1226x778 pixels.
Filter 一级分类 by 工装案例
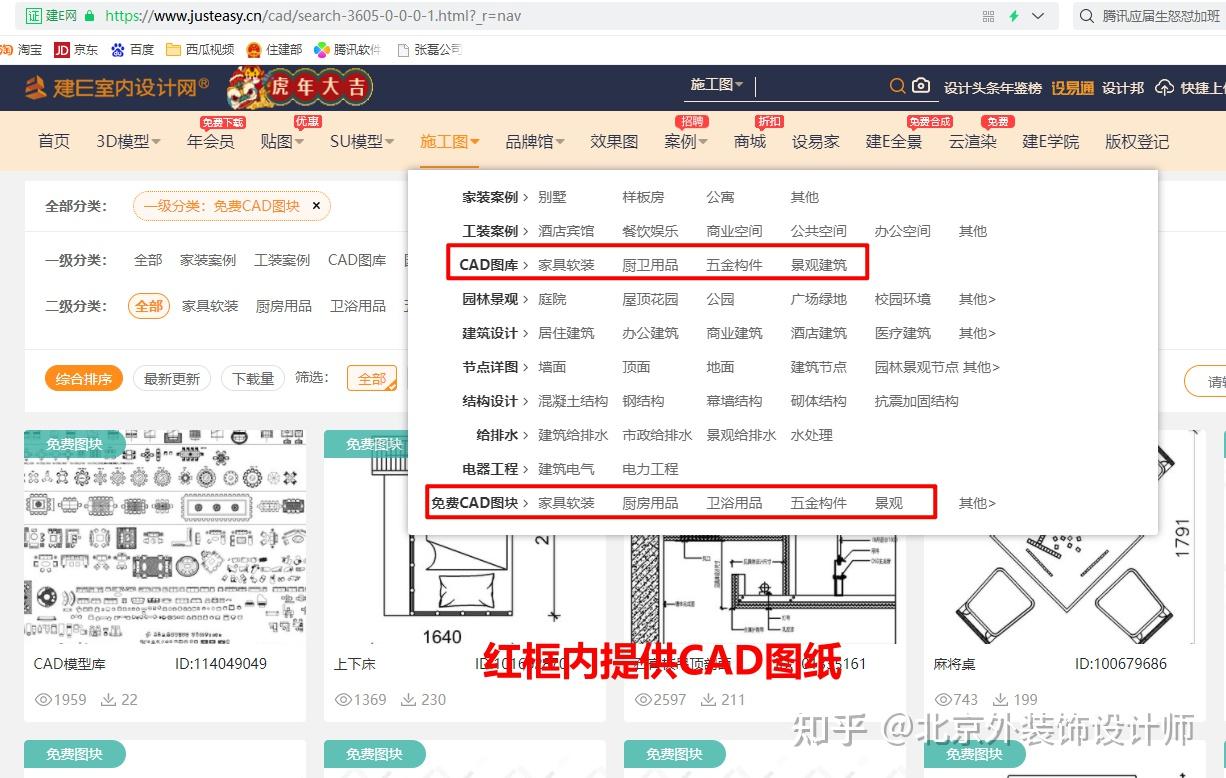point(282,260)
